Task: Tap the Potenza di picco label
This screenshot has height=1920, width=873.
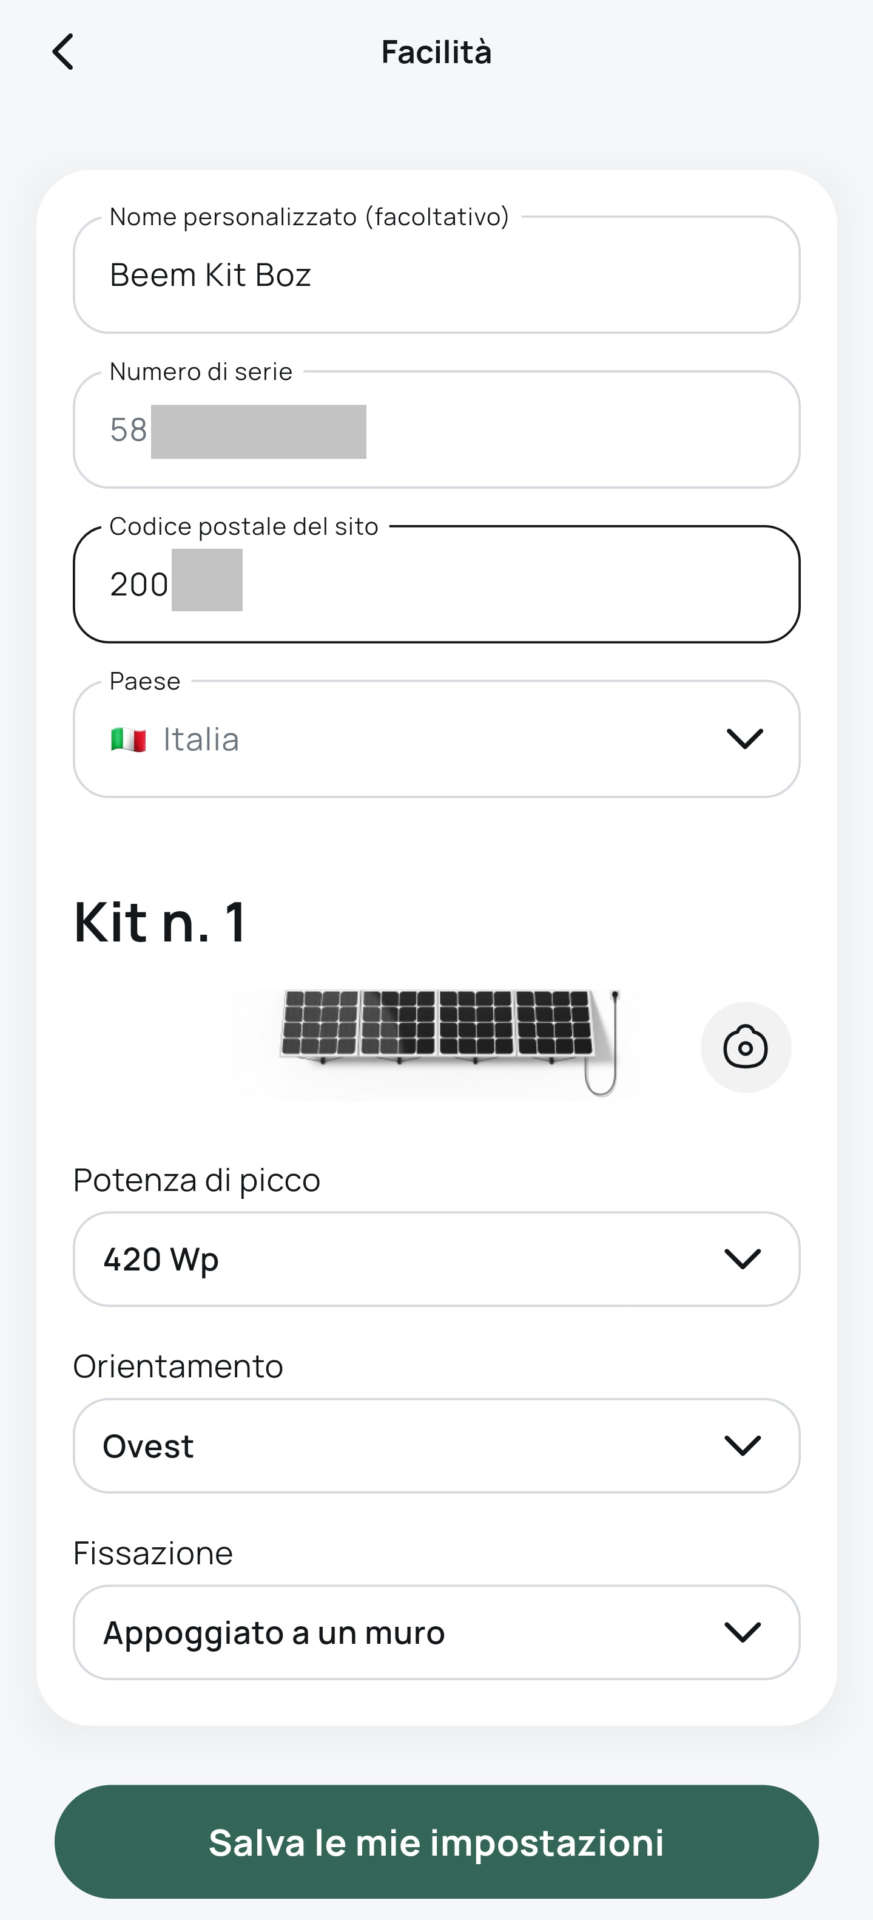Action: [197, 1180]
